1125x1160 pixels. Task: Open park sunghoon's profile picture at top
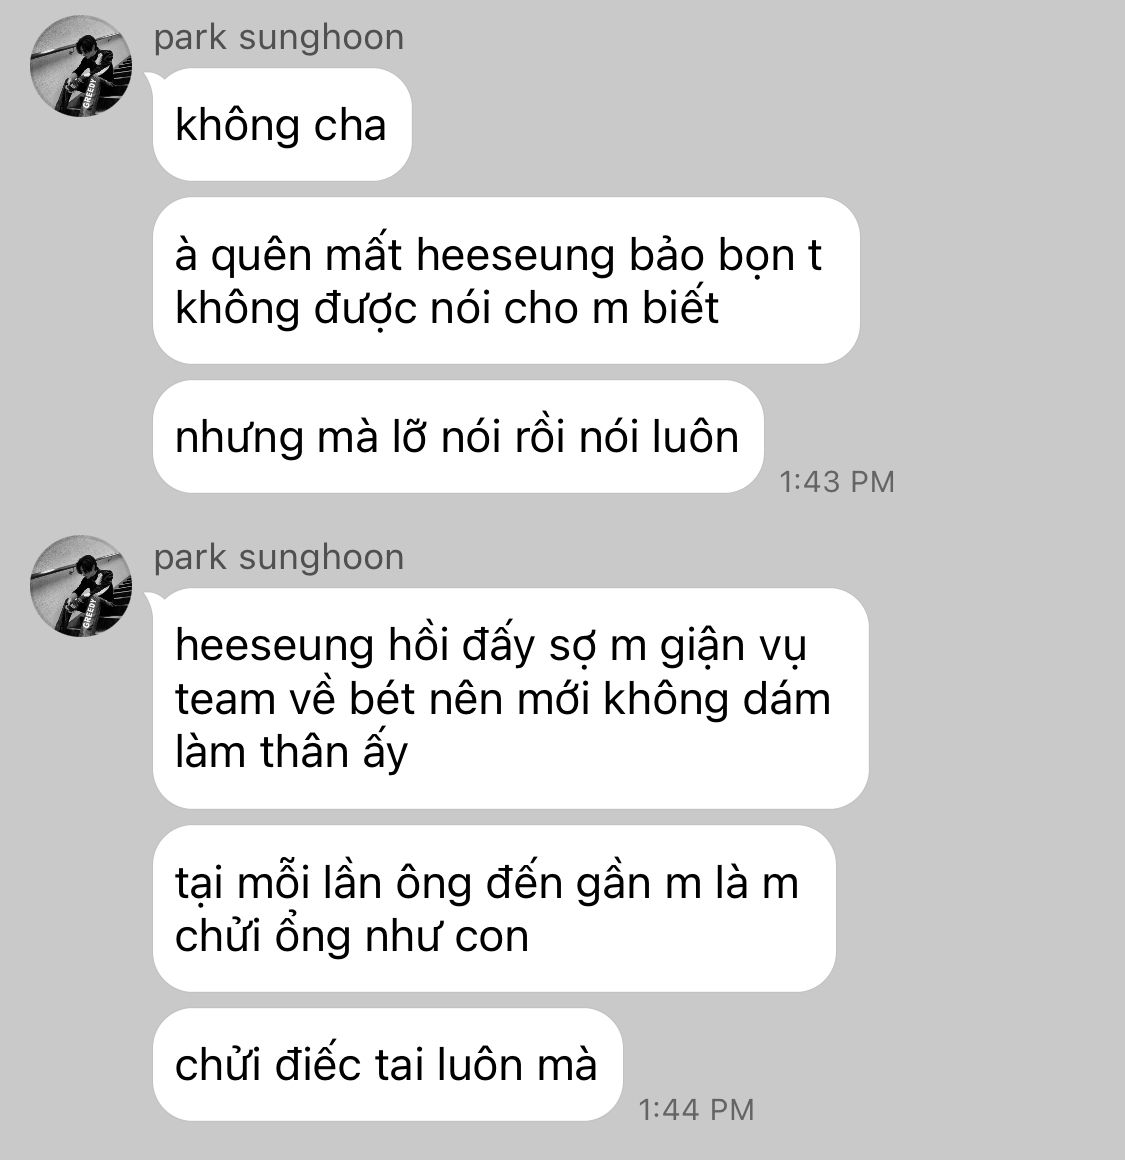[x=81, y=66]
